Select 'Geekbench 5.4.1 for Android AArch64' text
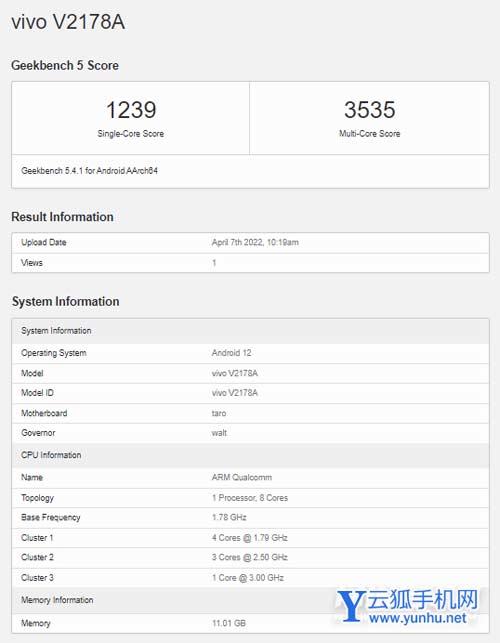 tap(89, 171)
